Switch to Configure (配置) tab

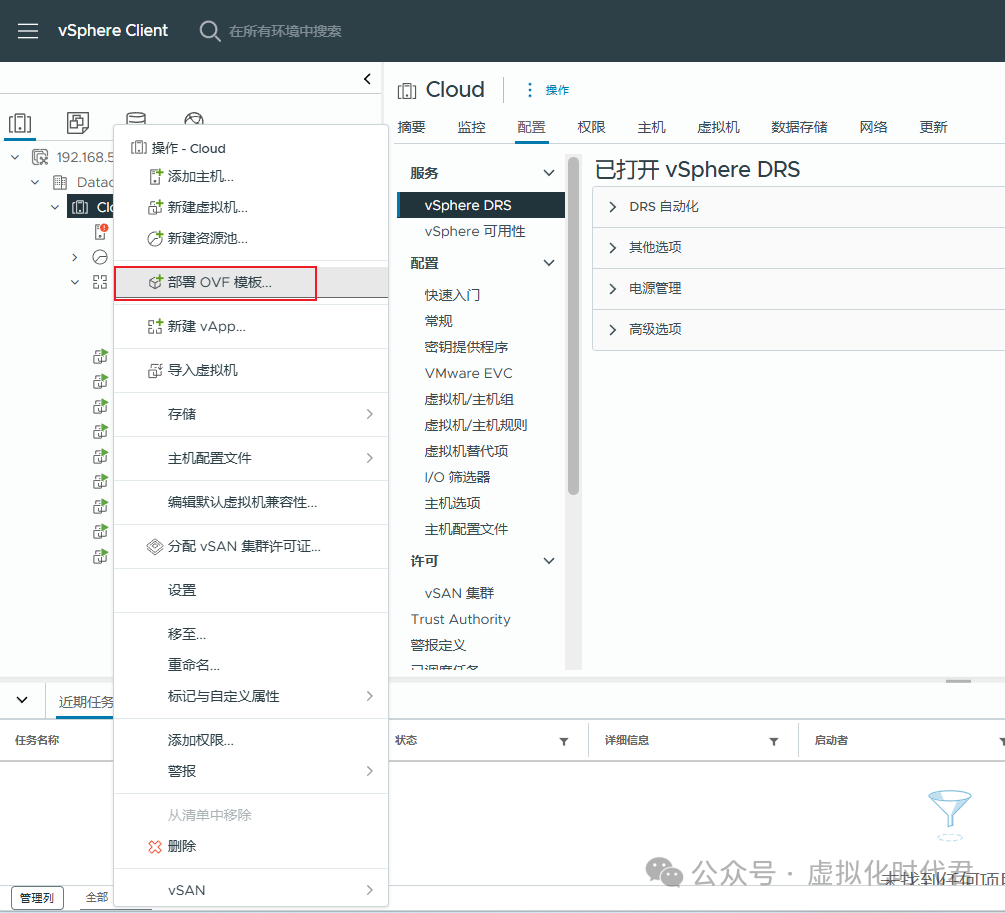click(x=531, y=127)
